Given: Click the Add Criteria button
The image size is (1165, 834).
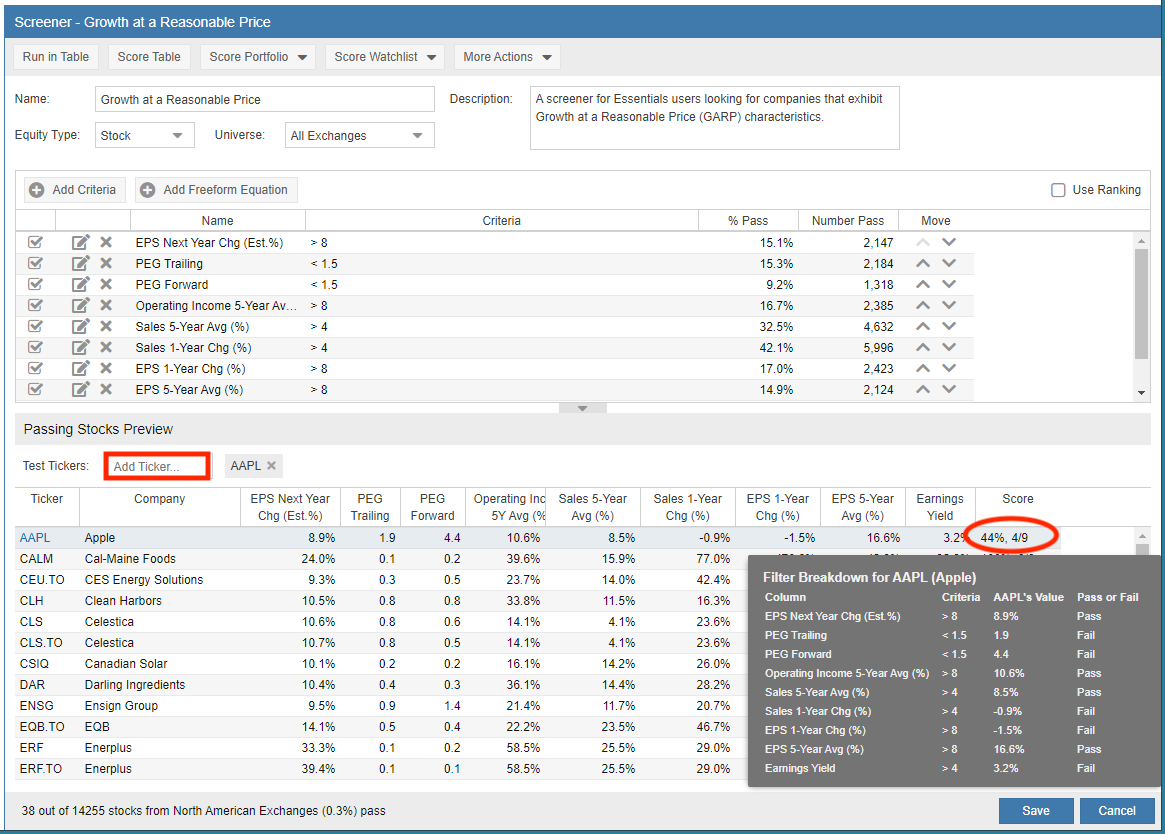Looking at the screenshot, I should (x=74, y=190).
